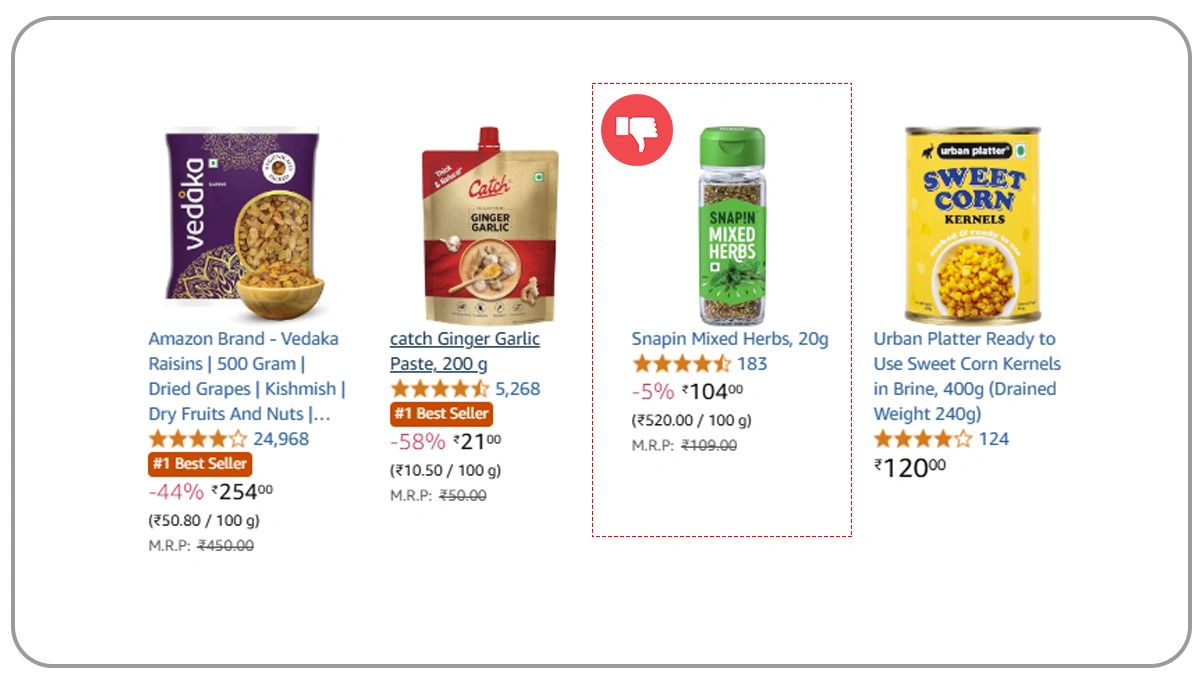The height and width of the screenshot is (684, 1202).
Task: Click the ₹120 Sweet Corn price
Action: [x=909, y=467]
